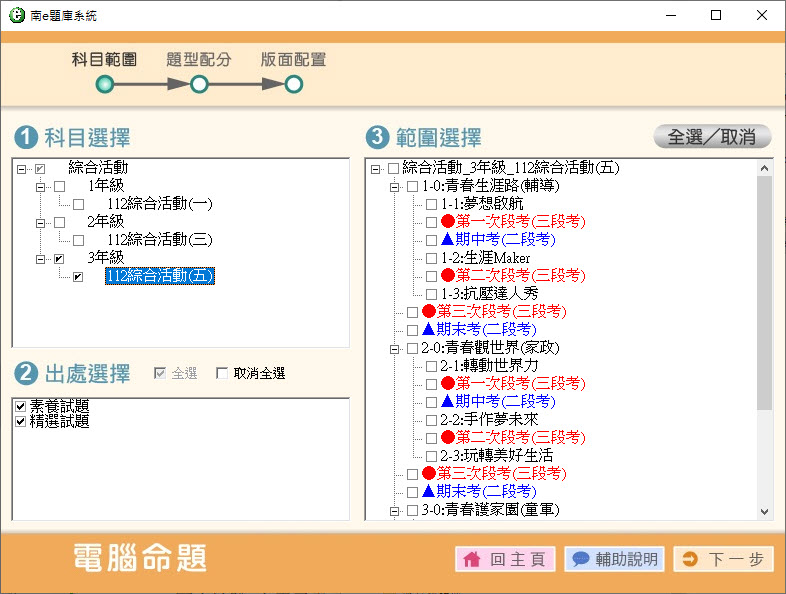Click the speech bubble icon for 輔助說明

[x=580, y=560]
